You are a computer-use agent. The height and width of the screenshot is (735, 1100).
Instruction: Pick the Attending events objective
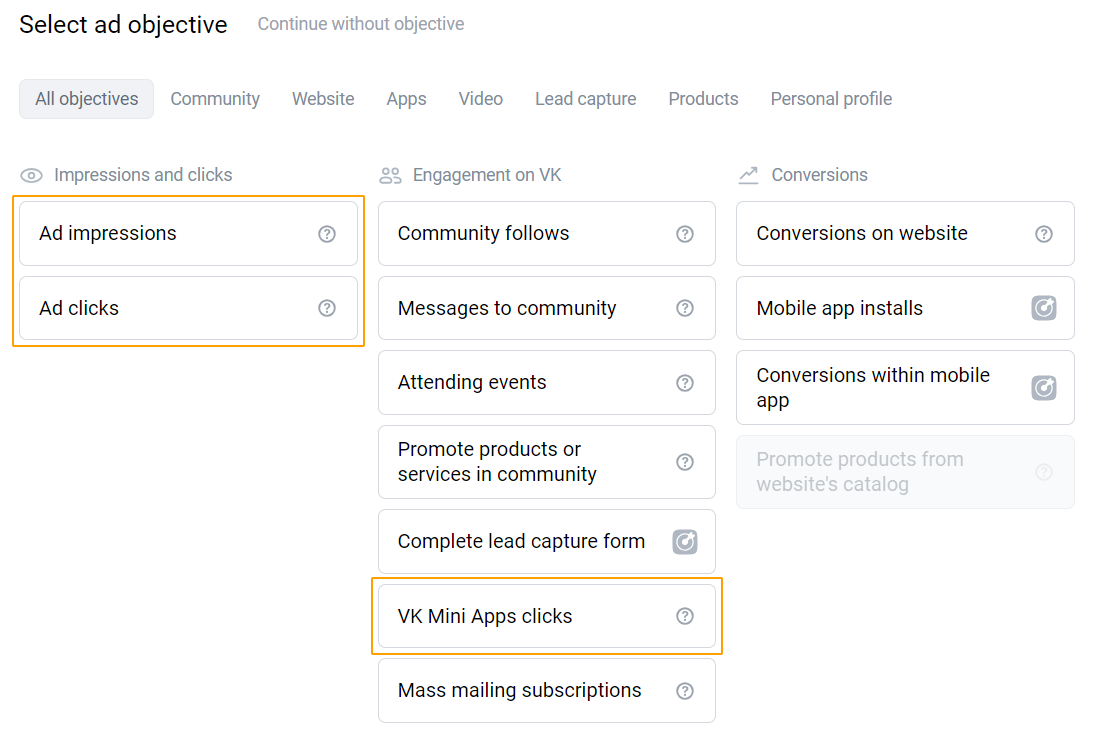coord(546,383)
